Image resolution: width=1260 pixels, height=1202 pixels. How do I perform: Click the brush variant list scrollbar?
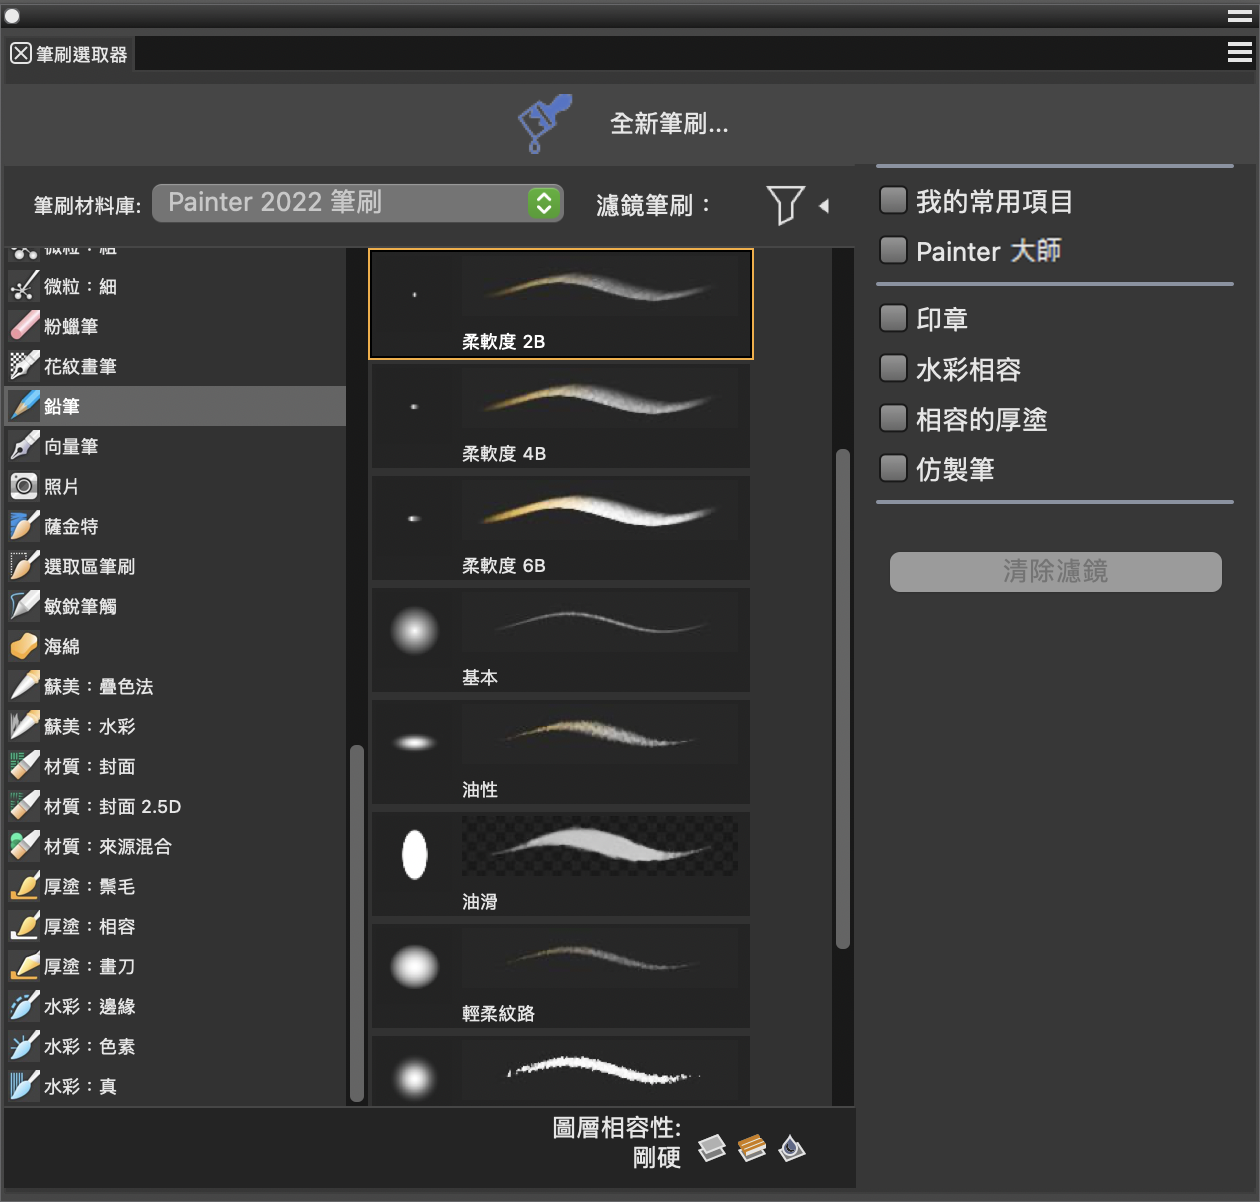coord(843,698)
